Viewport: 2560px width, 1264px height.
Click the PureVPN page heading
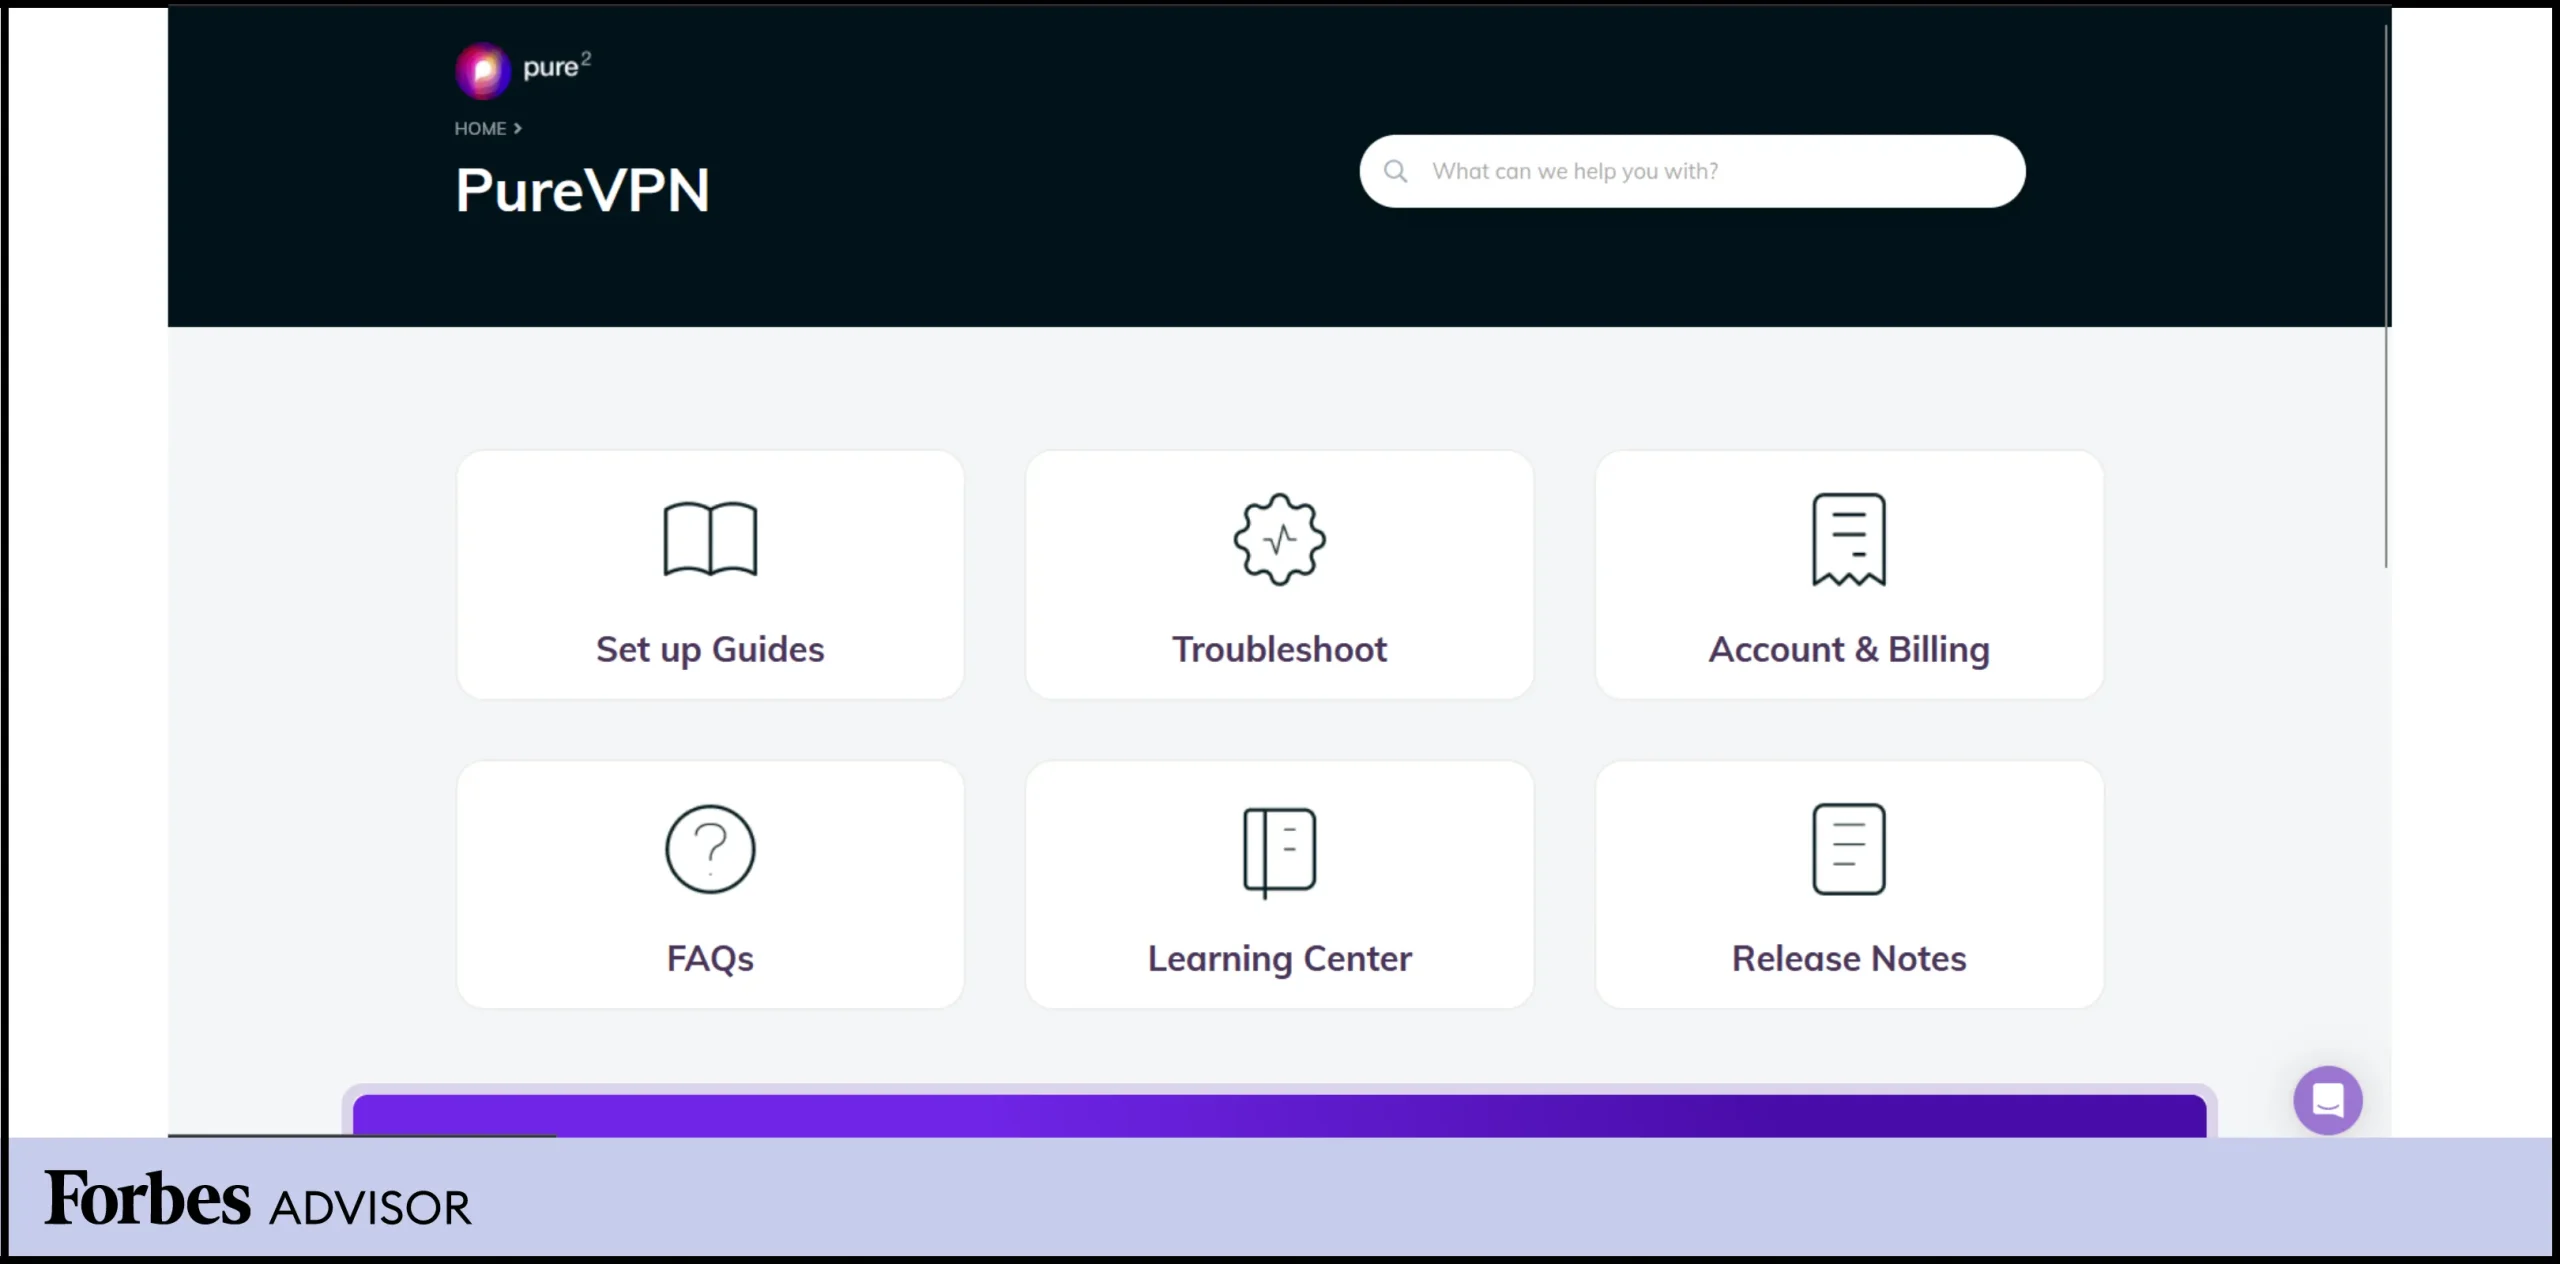click(x=582, y=190)
